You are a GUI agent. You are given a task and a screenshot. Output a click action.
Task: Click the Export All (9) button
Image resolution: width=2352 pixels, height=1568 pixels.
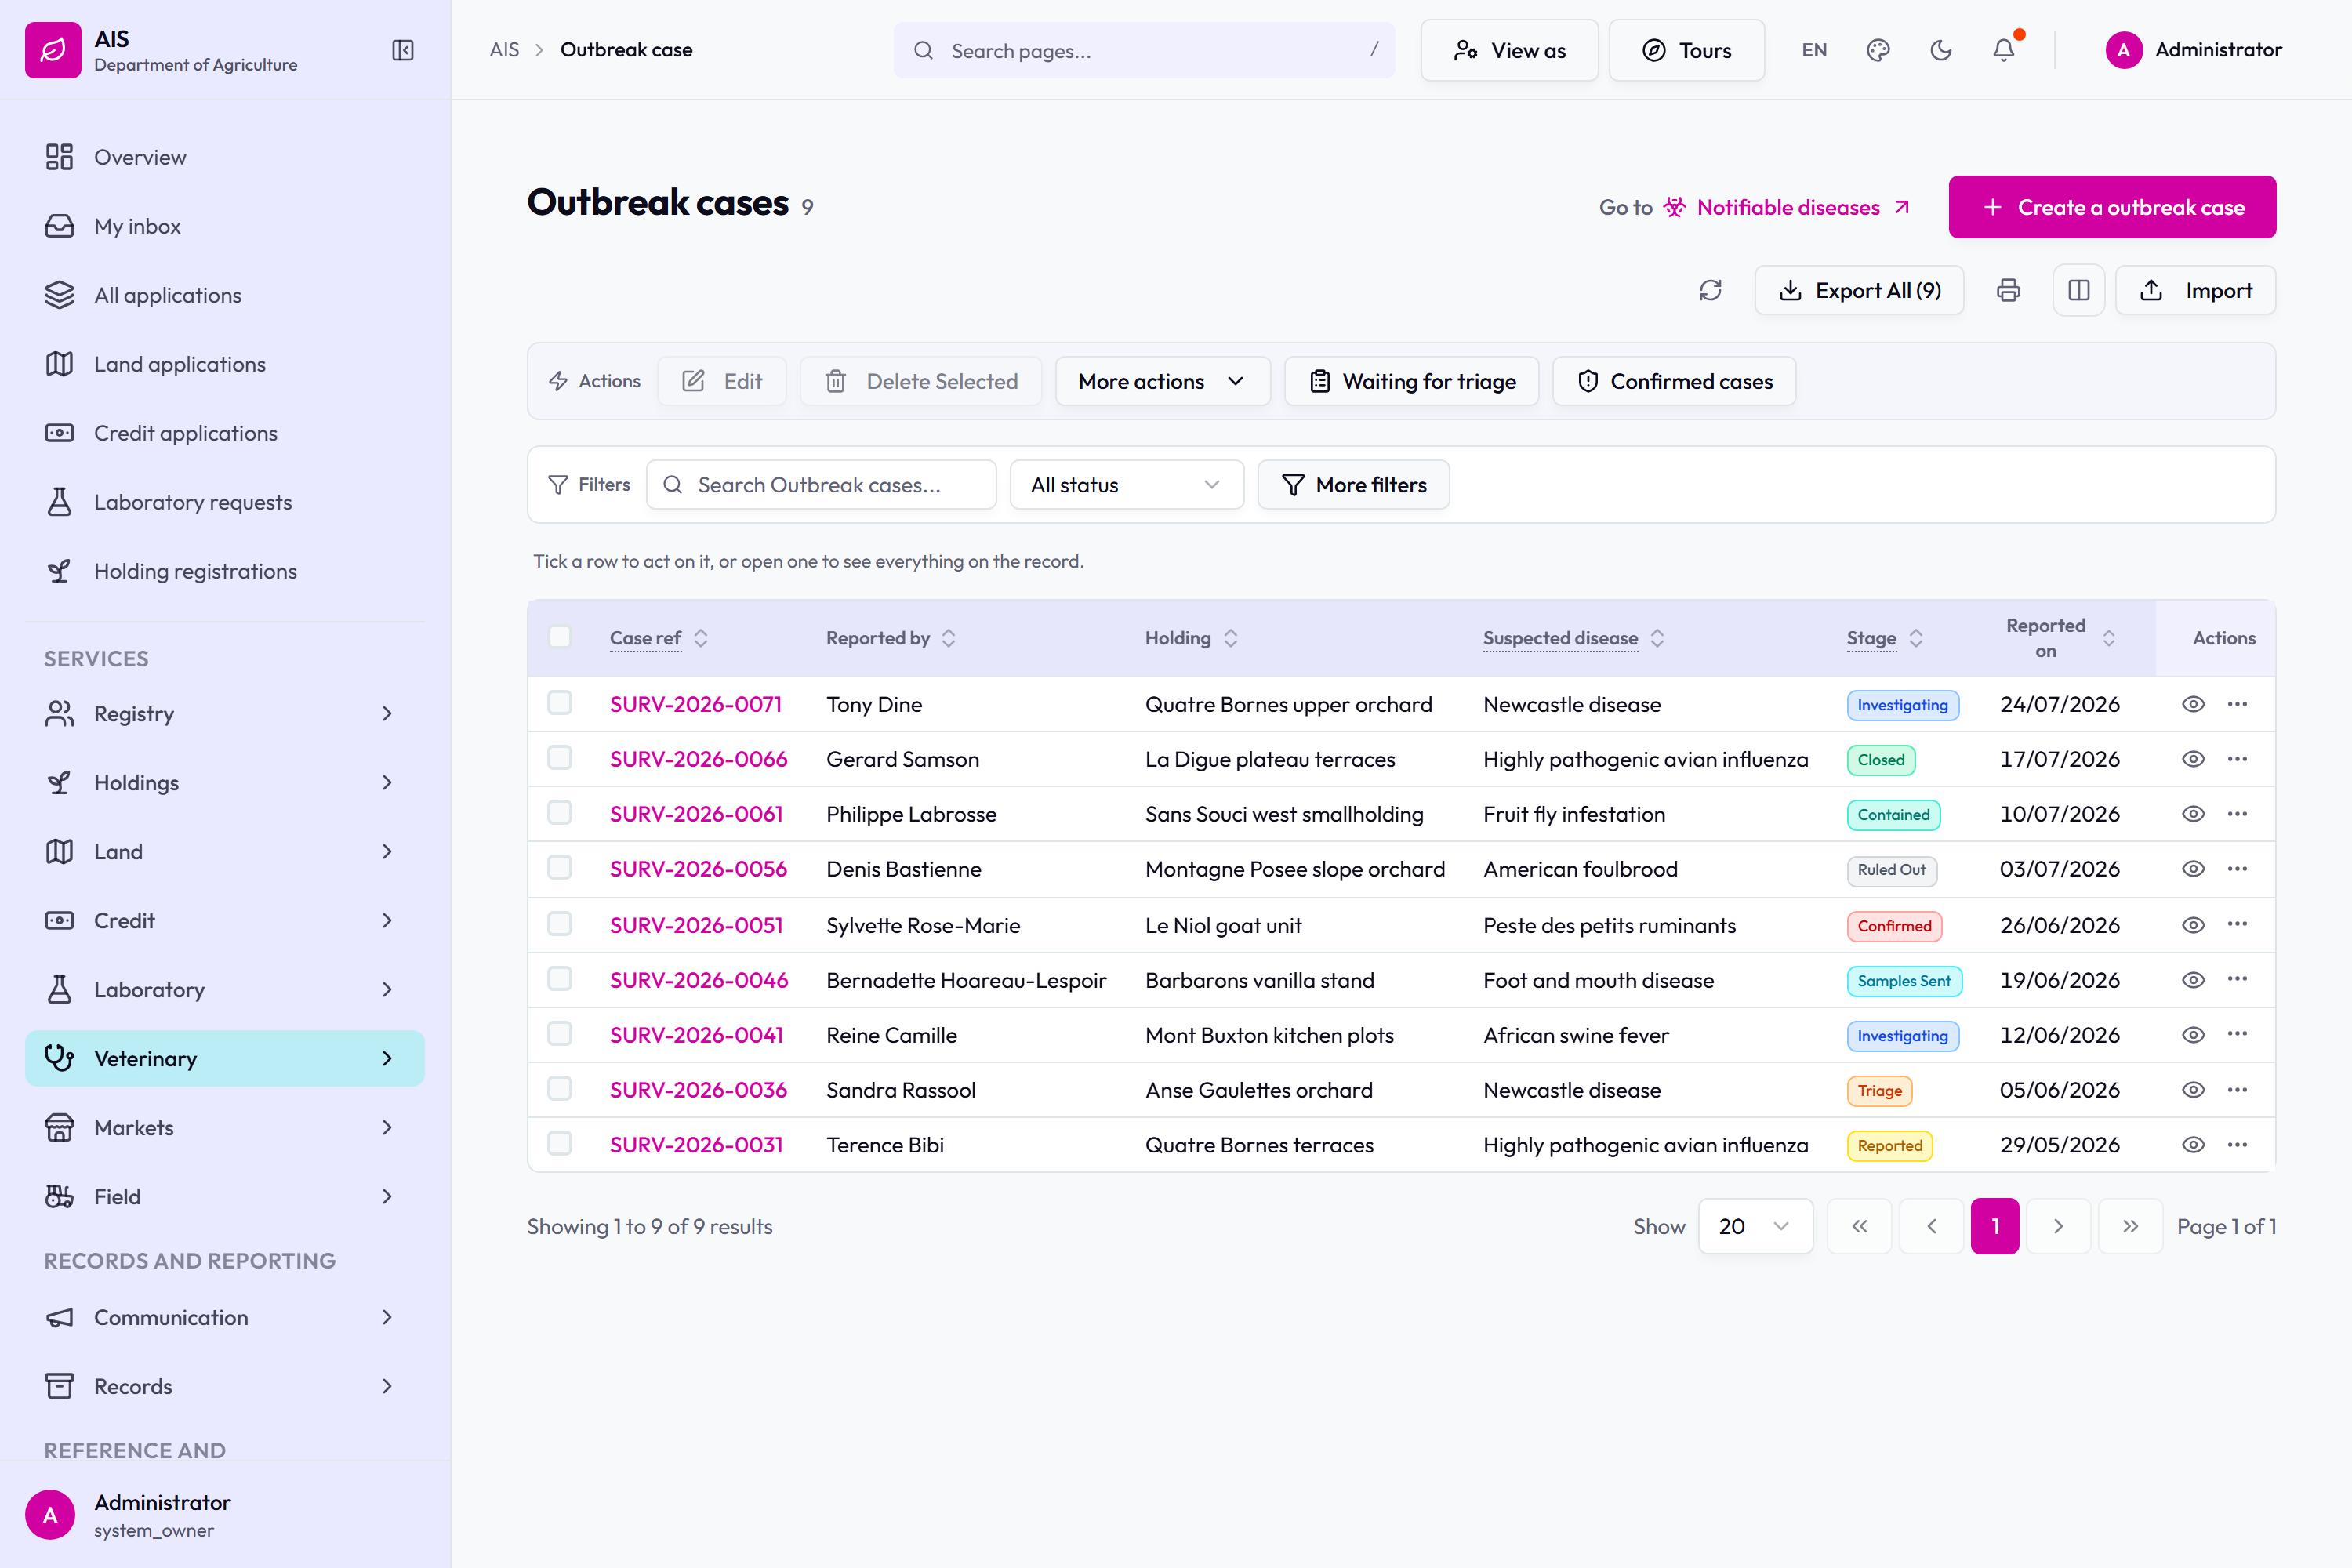(1859, 290)
